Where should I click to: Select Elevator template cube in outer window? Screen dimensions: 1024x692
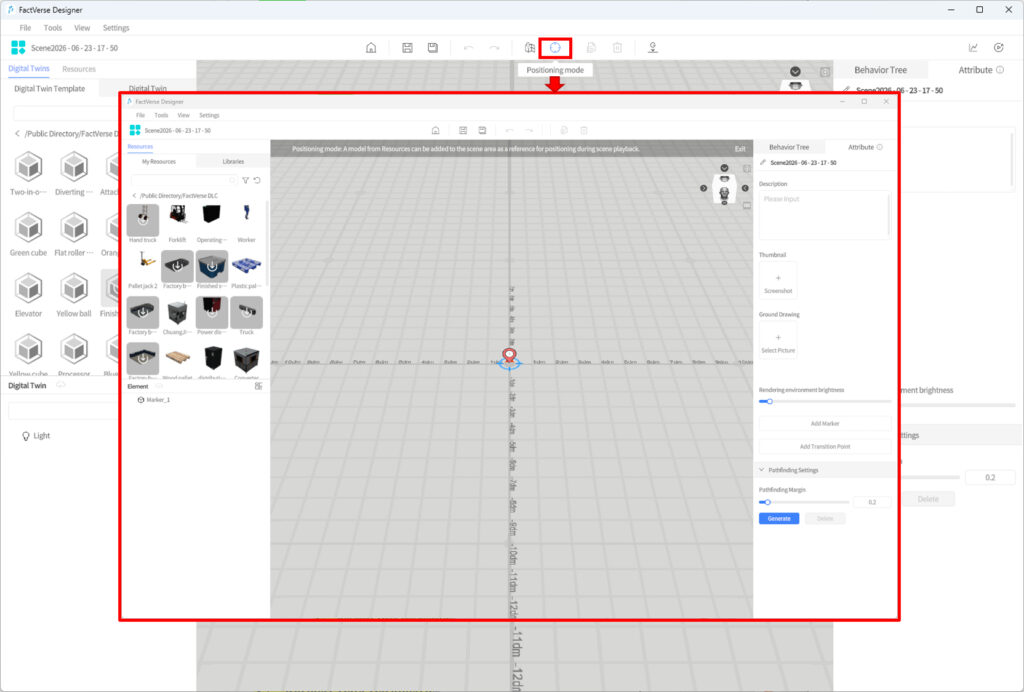tap(29, 289)
